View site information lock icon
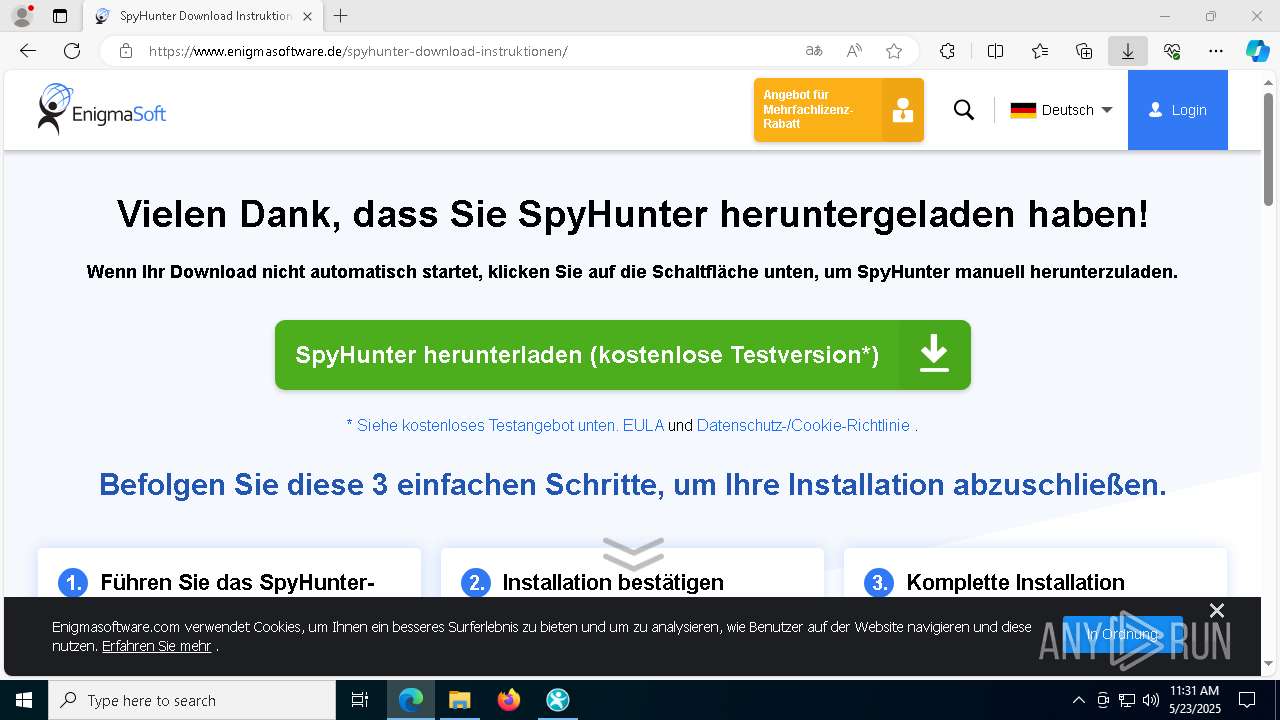This screenshot has height=720, width=1280. (126, 51)
